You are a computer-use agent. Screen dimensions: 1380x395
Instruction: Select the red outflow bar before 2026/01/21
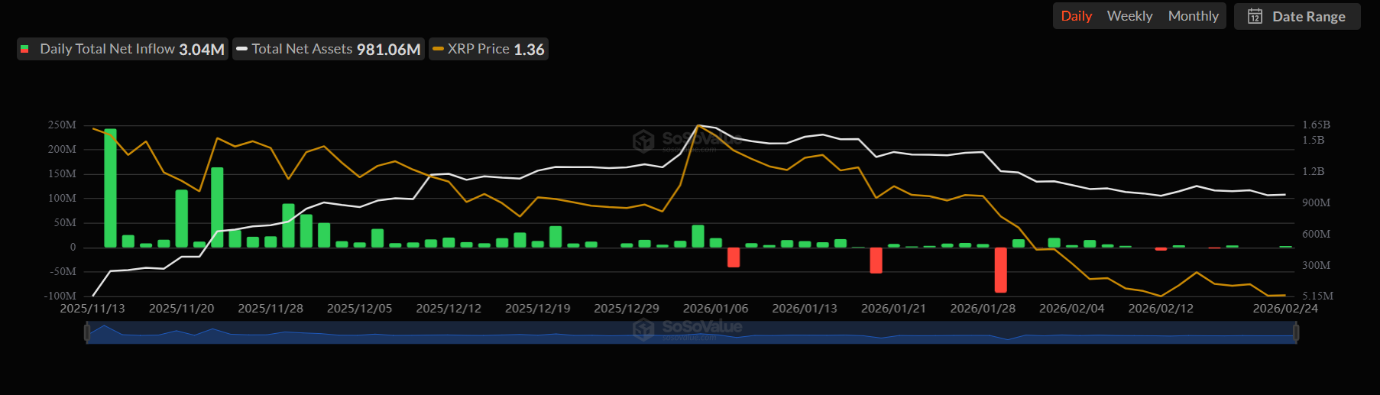[x=876, y=260]
